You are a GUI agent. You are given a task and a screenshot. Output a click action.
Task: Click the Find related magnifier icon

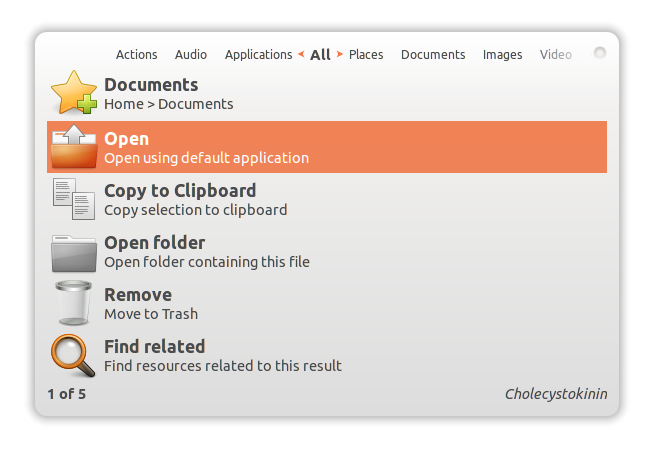pyautogui.click(x=73, y=355)
